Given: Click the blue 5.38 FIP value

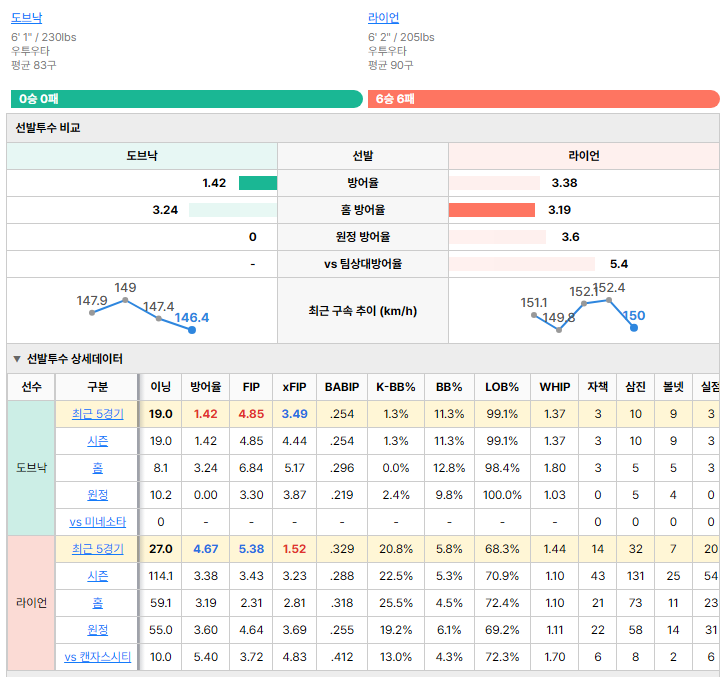Looking at the screenshot, I should click(x=251, y=549).
